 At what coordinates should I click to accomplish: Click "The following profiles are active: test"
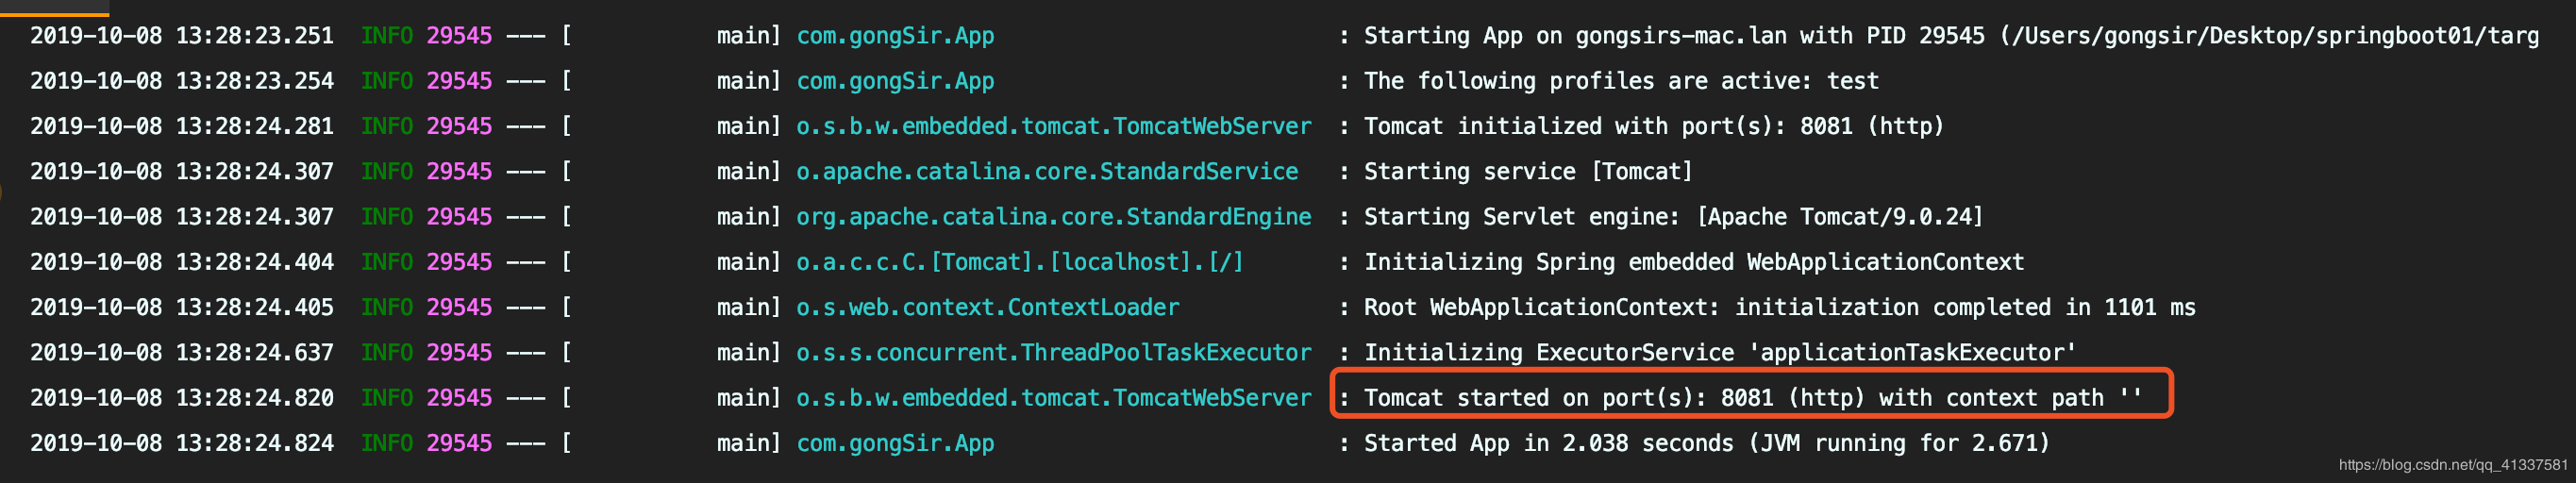click(1621, 81)
